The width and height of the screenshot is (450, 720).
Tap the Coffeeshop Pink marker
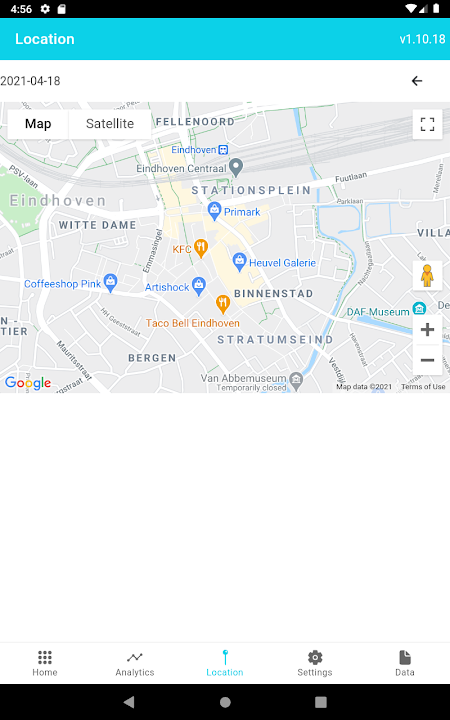(x=110, y=283)
